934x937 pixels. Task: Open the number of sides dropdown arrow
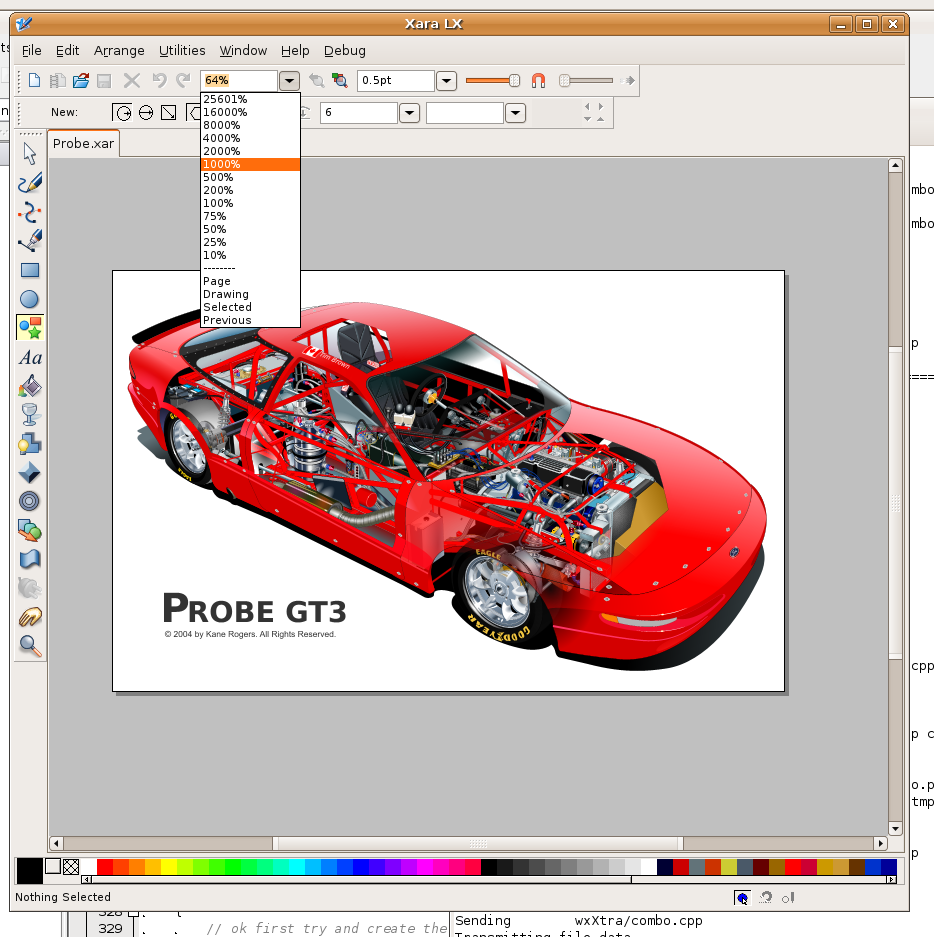click(x=409, y=113)
